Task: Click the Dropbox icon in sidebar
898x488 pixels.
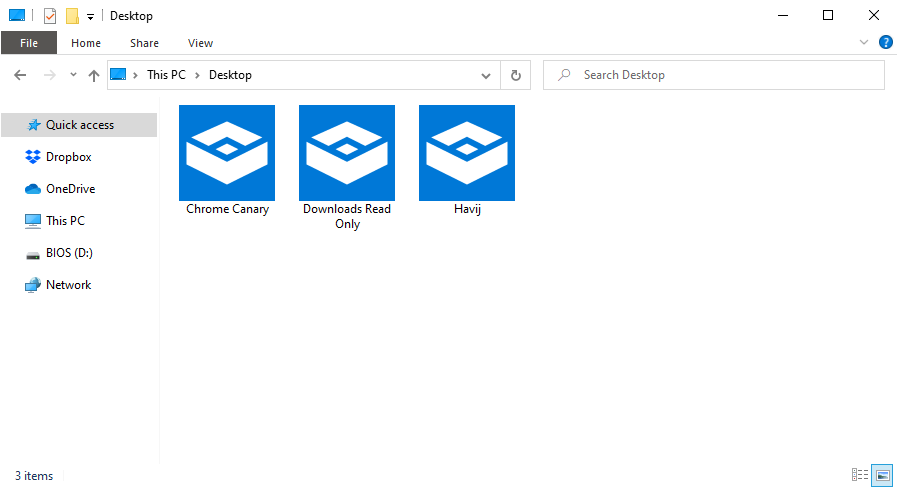Action: click(x=32, y=157)
